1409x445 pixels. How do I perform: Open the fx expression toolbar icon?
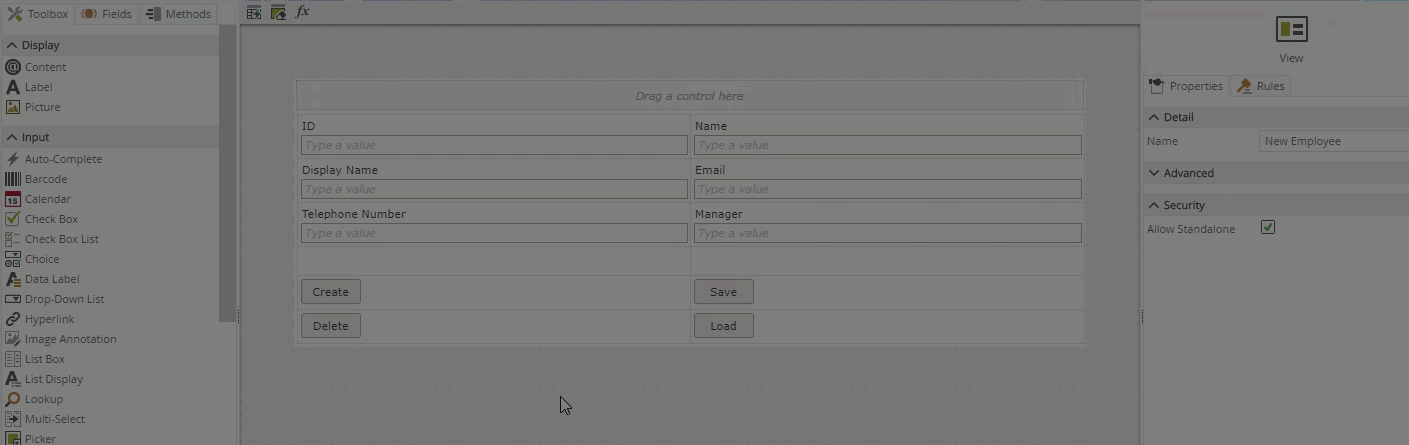(x=303, y=12)
